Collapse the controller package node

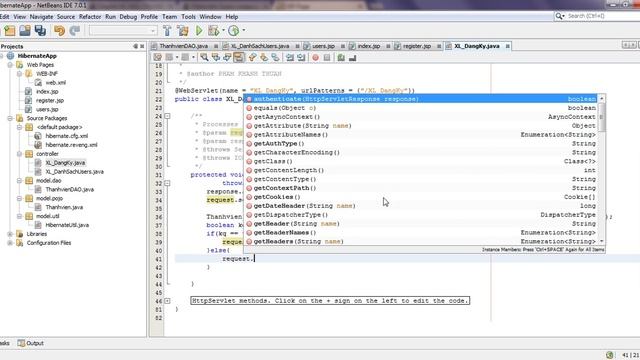[19, 154]
